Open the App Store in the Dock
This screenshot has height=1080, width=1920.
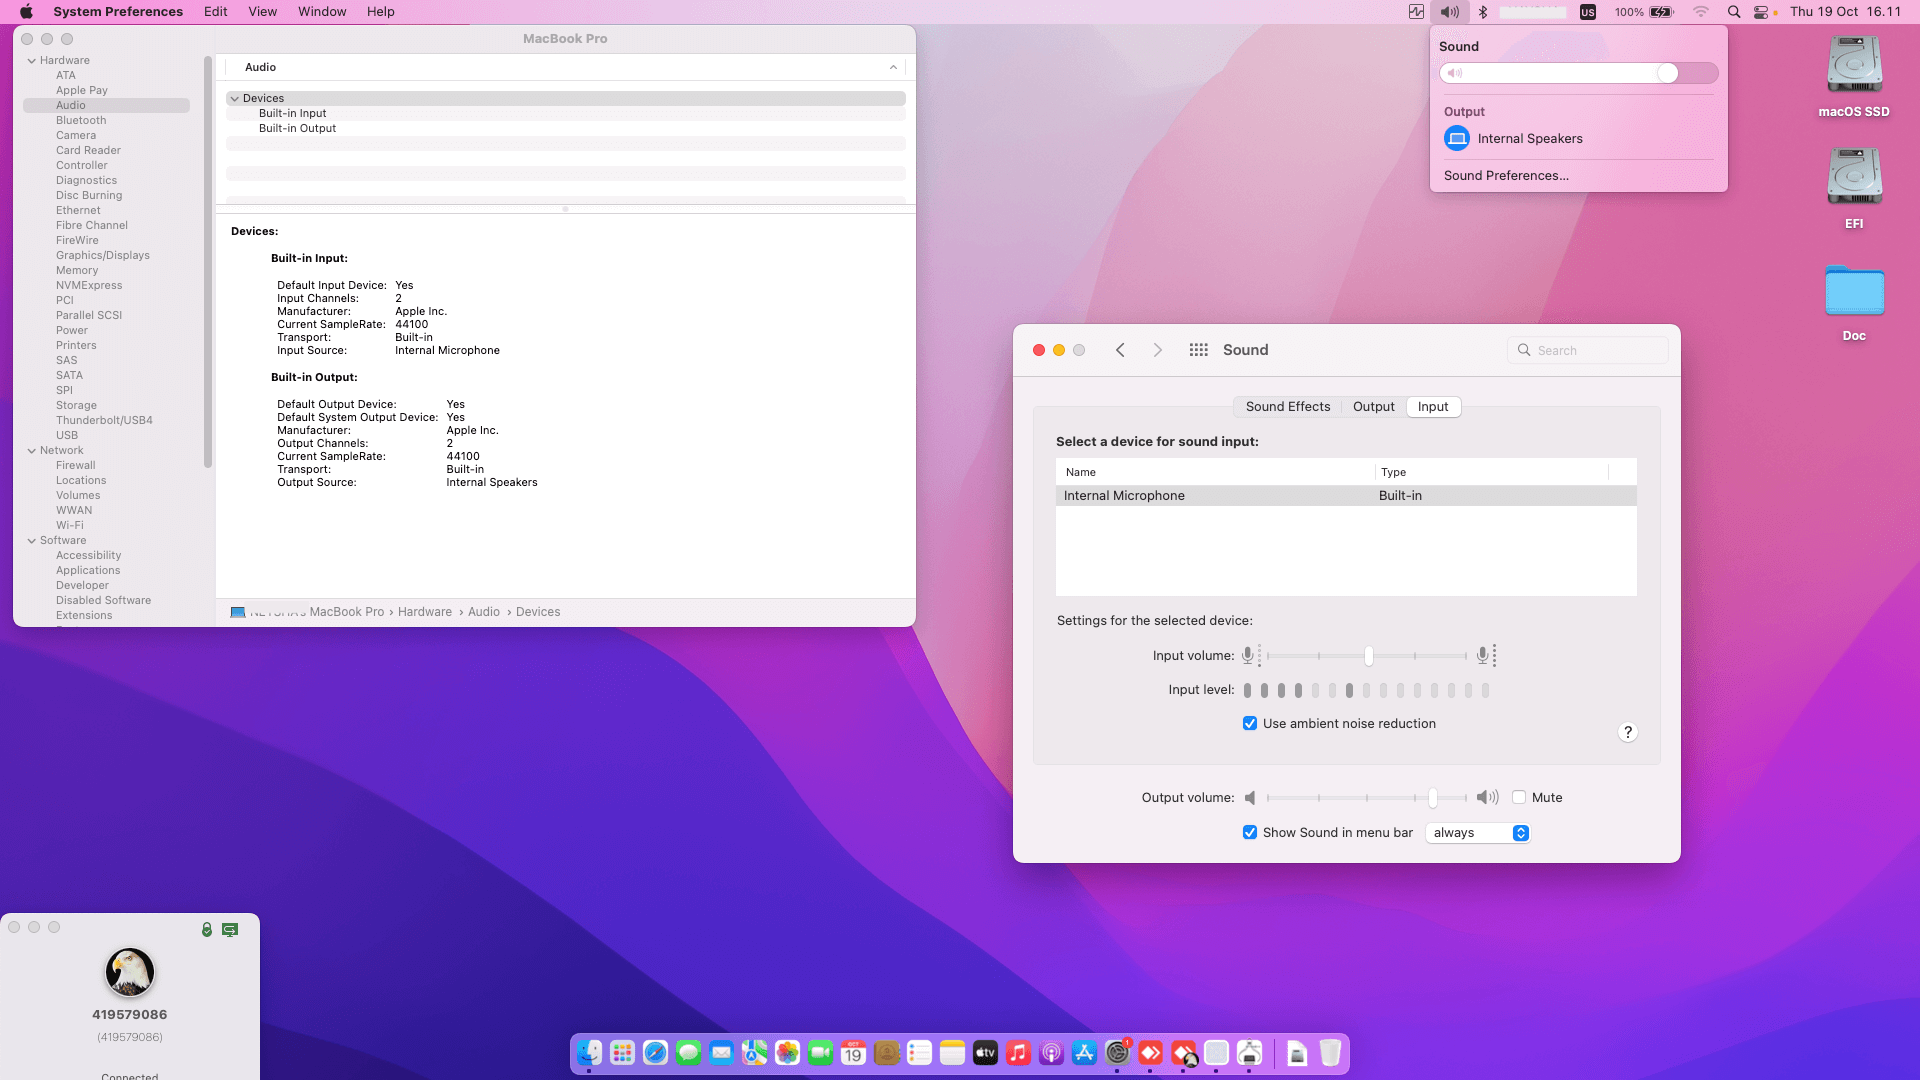[1084, 1053]
